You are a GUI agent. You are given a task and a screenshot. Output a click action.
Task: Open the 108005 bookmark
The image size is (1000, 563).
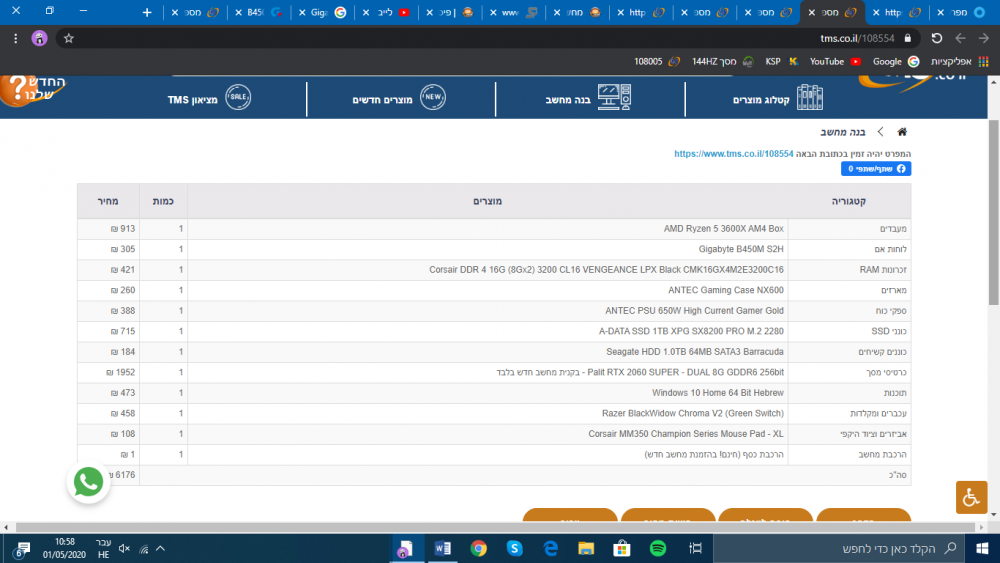coord(656,61)
